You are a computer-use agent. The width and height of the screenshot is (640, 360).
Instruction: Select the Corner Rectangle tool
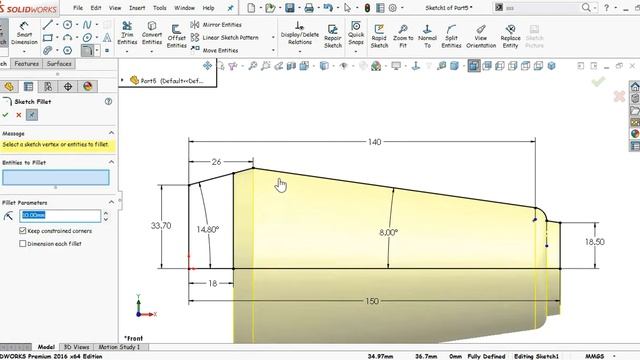click(x=48, y=38)
